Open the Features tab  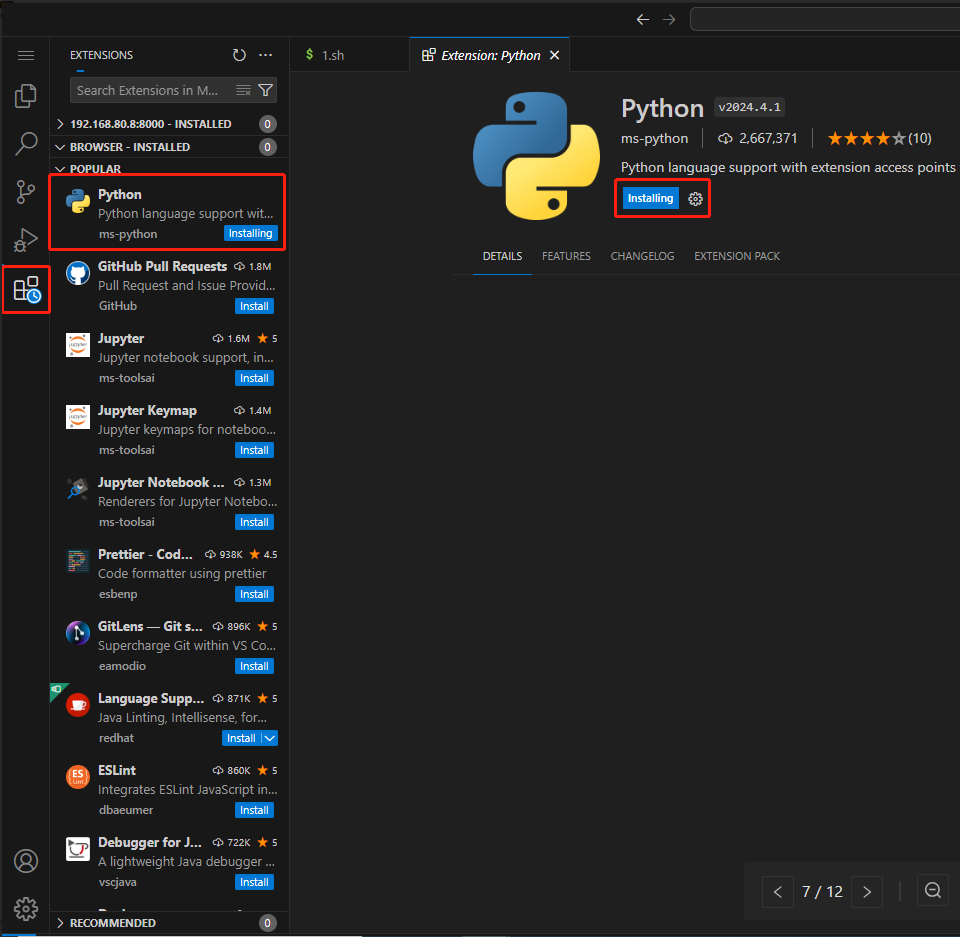pos(566,256)
